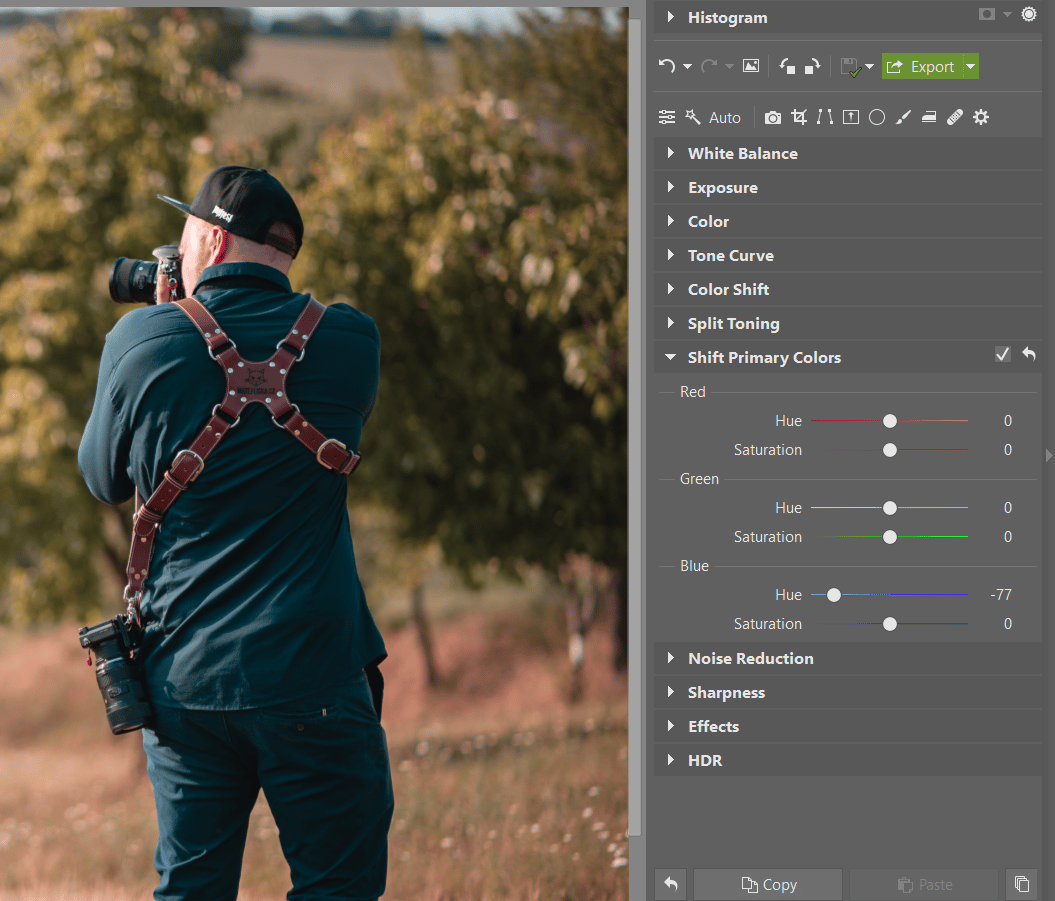Screen dimensions: 1055x901
Task: Reset Shift Primary Colors with arrow icon
Action: 1029,353
